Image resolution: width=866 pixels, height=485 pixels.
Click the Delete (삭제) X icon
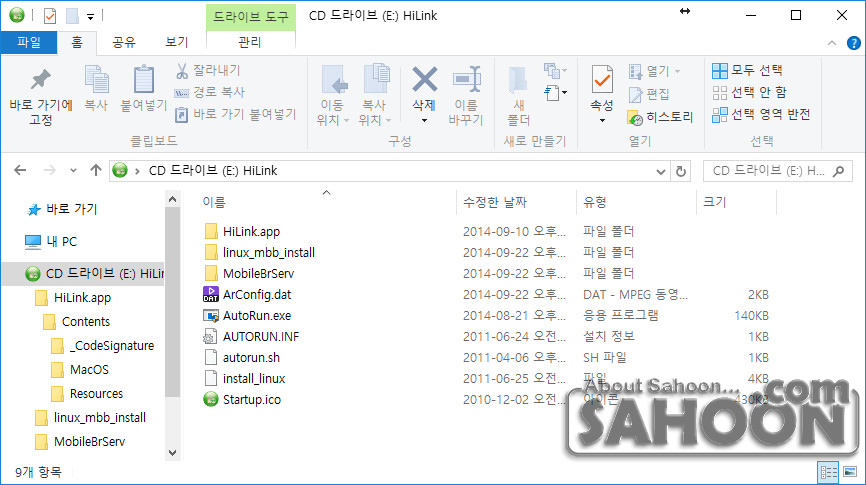(424, 80)
